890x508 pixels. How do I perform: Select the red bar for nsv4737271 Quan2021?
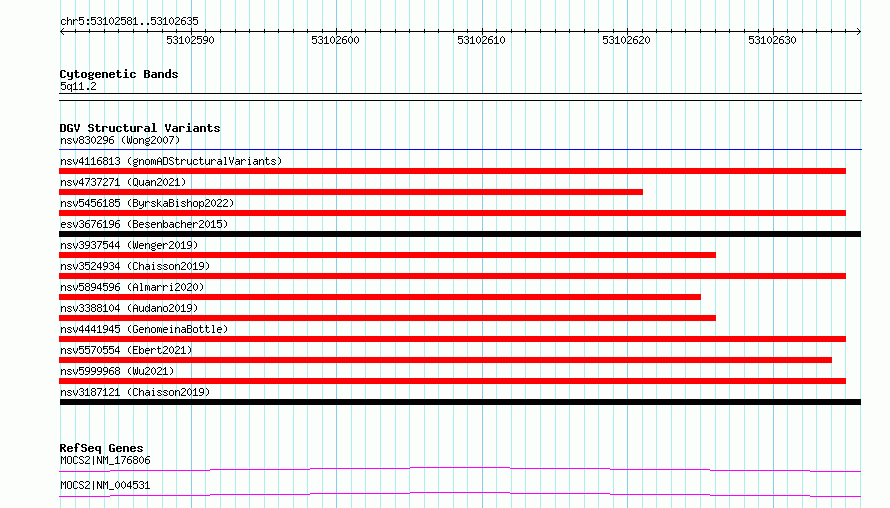point(351,192)
